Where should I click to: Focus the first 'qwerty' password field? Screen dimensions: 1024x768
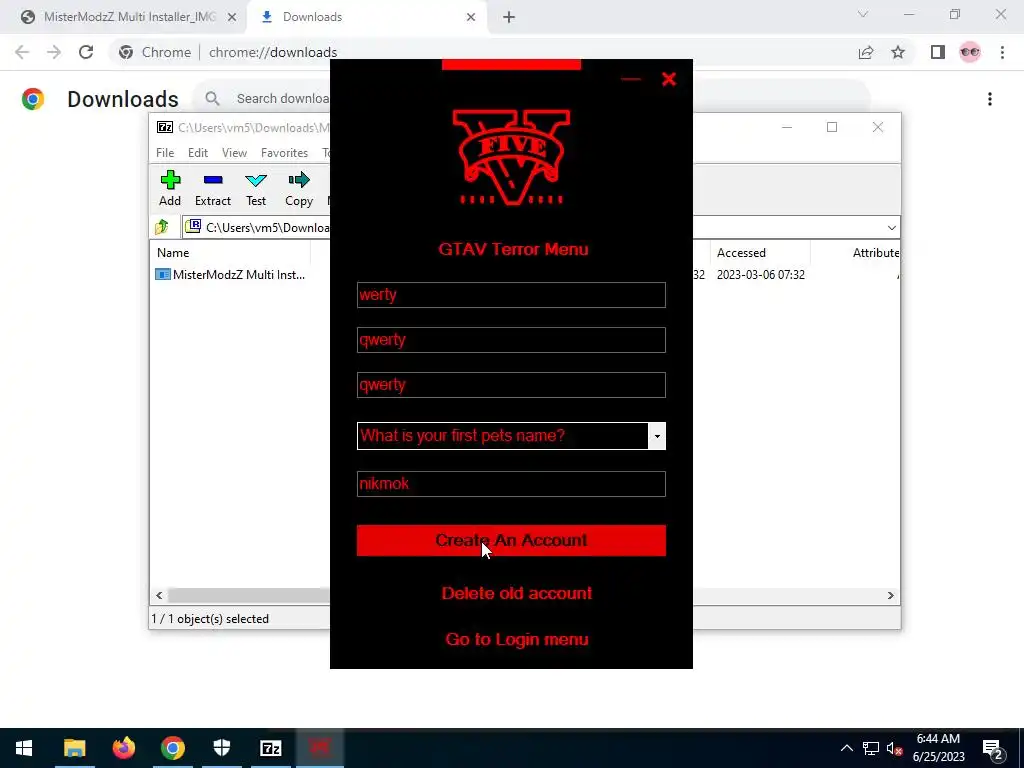[511, 340]
